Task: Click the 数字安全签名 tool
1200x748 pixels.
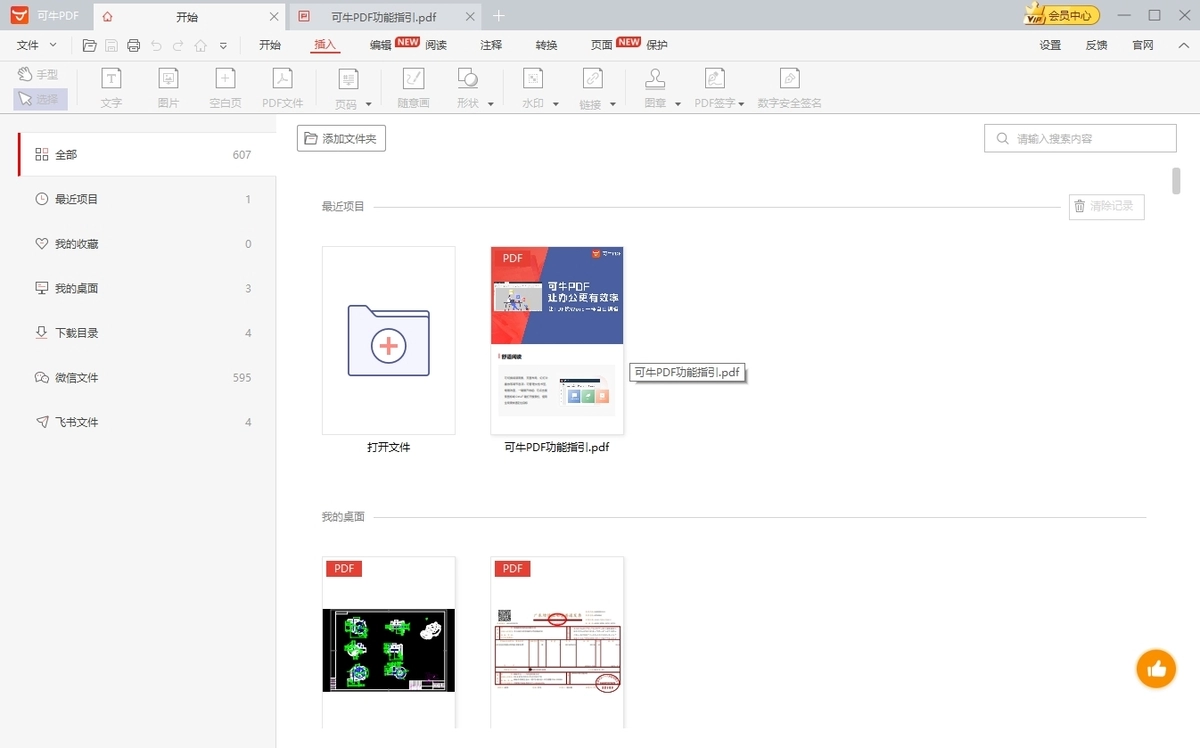Action: point(790,88)
